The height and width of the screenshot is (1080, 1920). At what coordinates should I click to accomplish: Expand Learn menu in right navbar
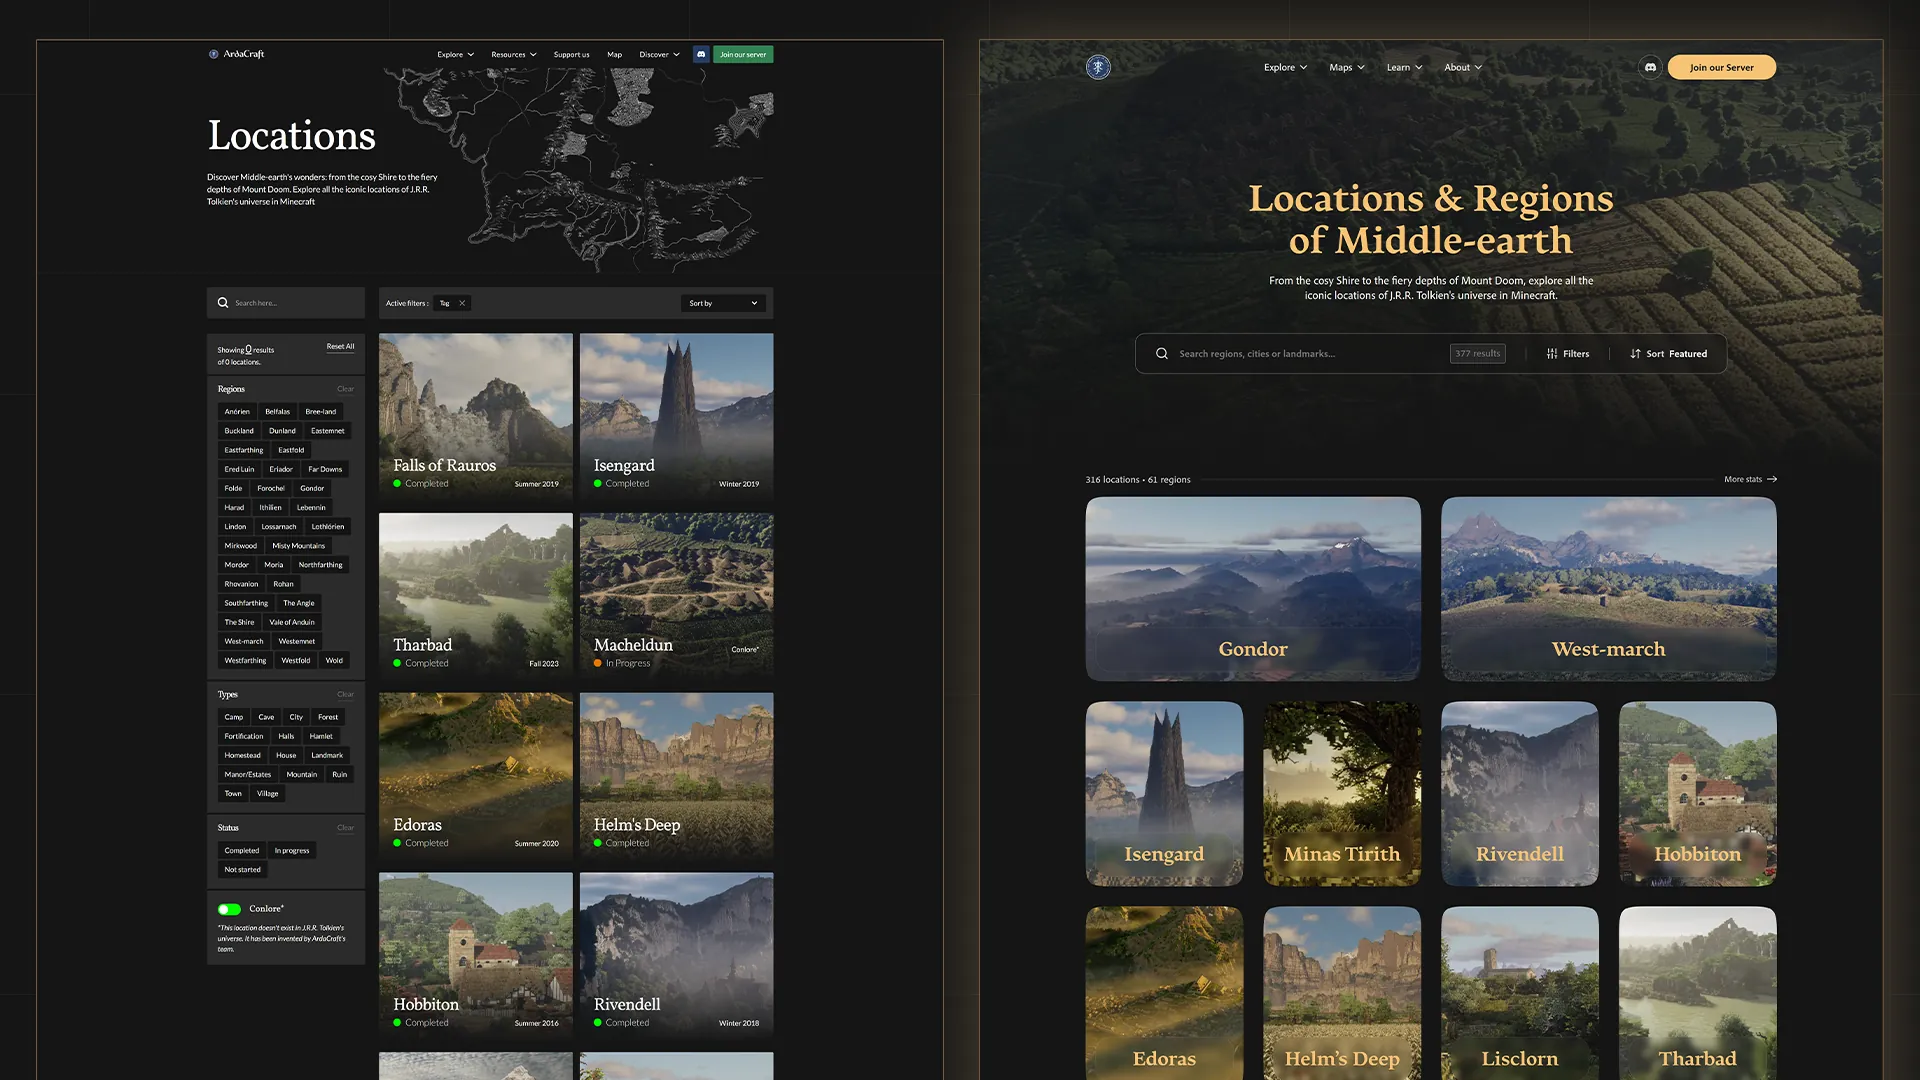(x=1404, y=67)
